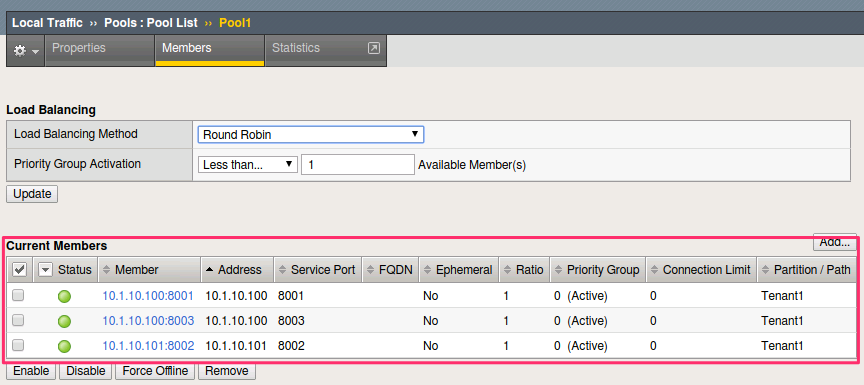
Task: Sort by Ratio column
Action: 525,270
